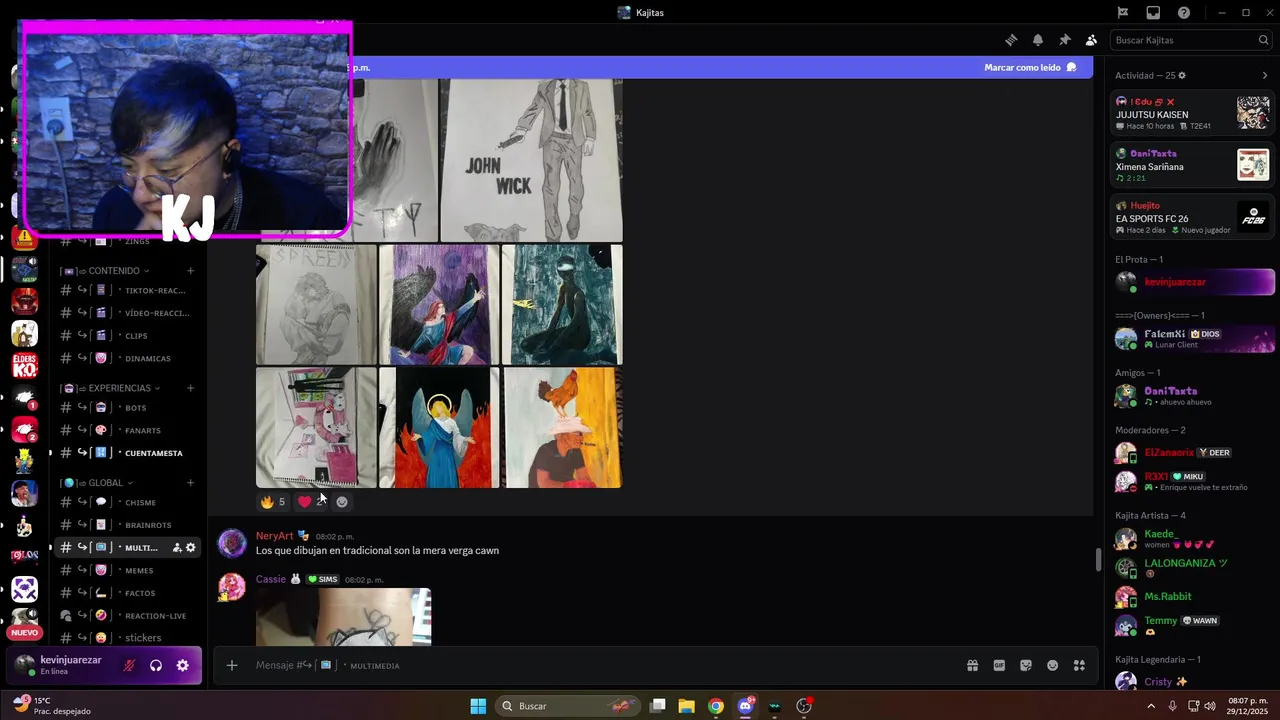
Task: Toggle the fire reaction with count 5
Action: point(273,502)
